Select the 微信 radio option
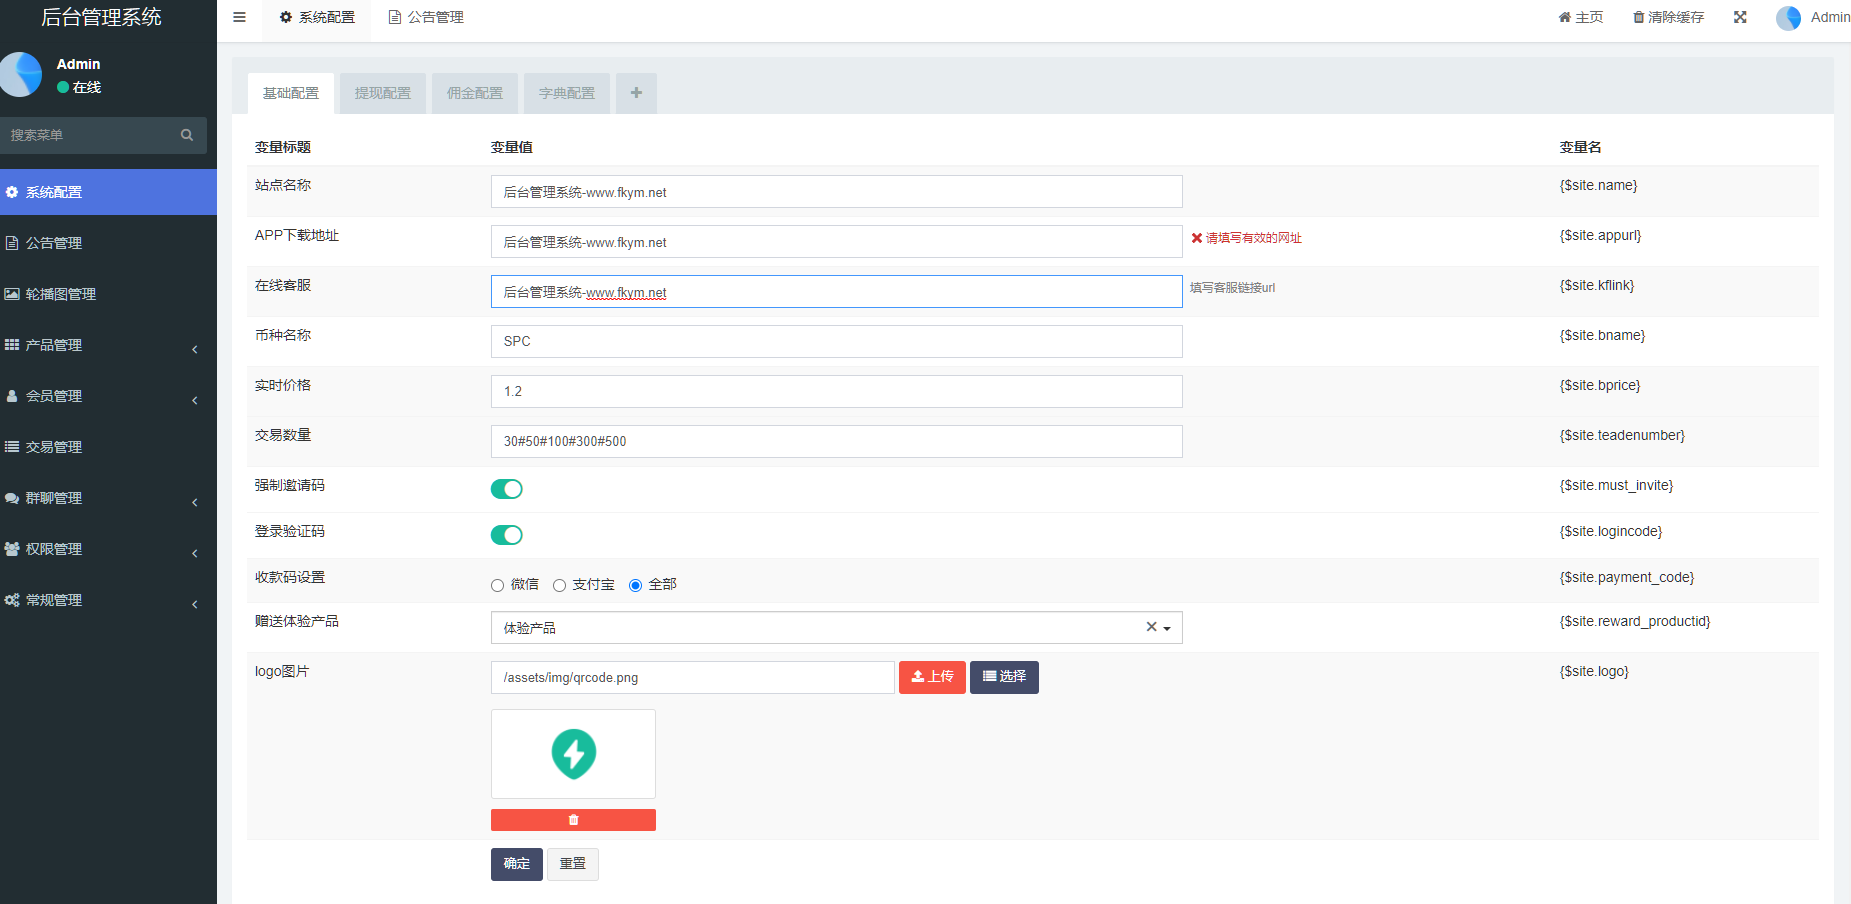This screenshot has height=904, width=1851. click(x=498, y=585)
